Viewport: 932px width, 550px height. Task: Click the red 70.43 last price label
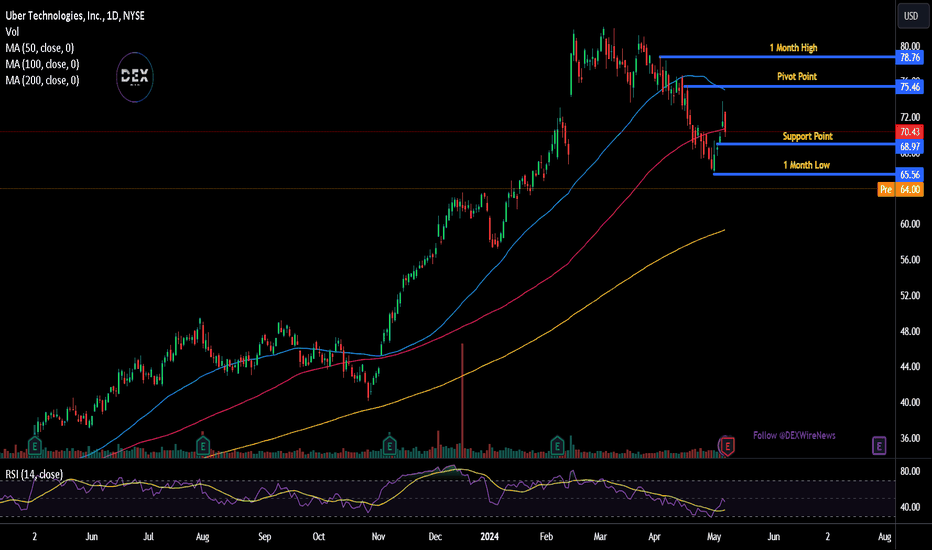[x=910, y=132]
